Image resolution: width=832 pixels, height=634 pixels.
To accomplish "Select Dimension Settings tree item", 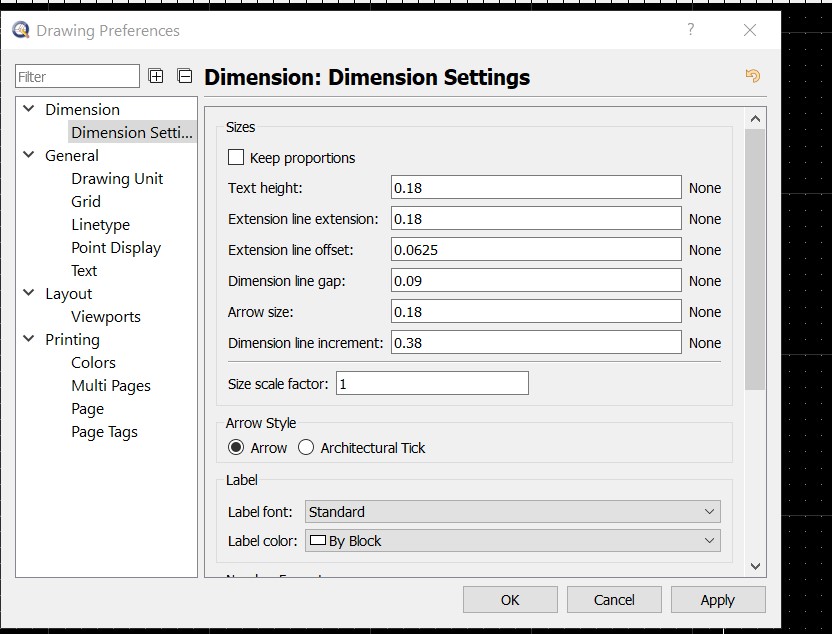I will click(x=132, y=132).
